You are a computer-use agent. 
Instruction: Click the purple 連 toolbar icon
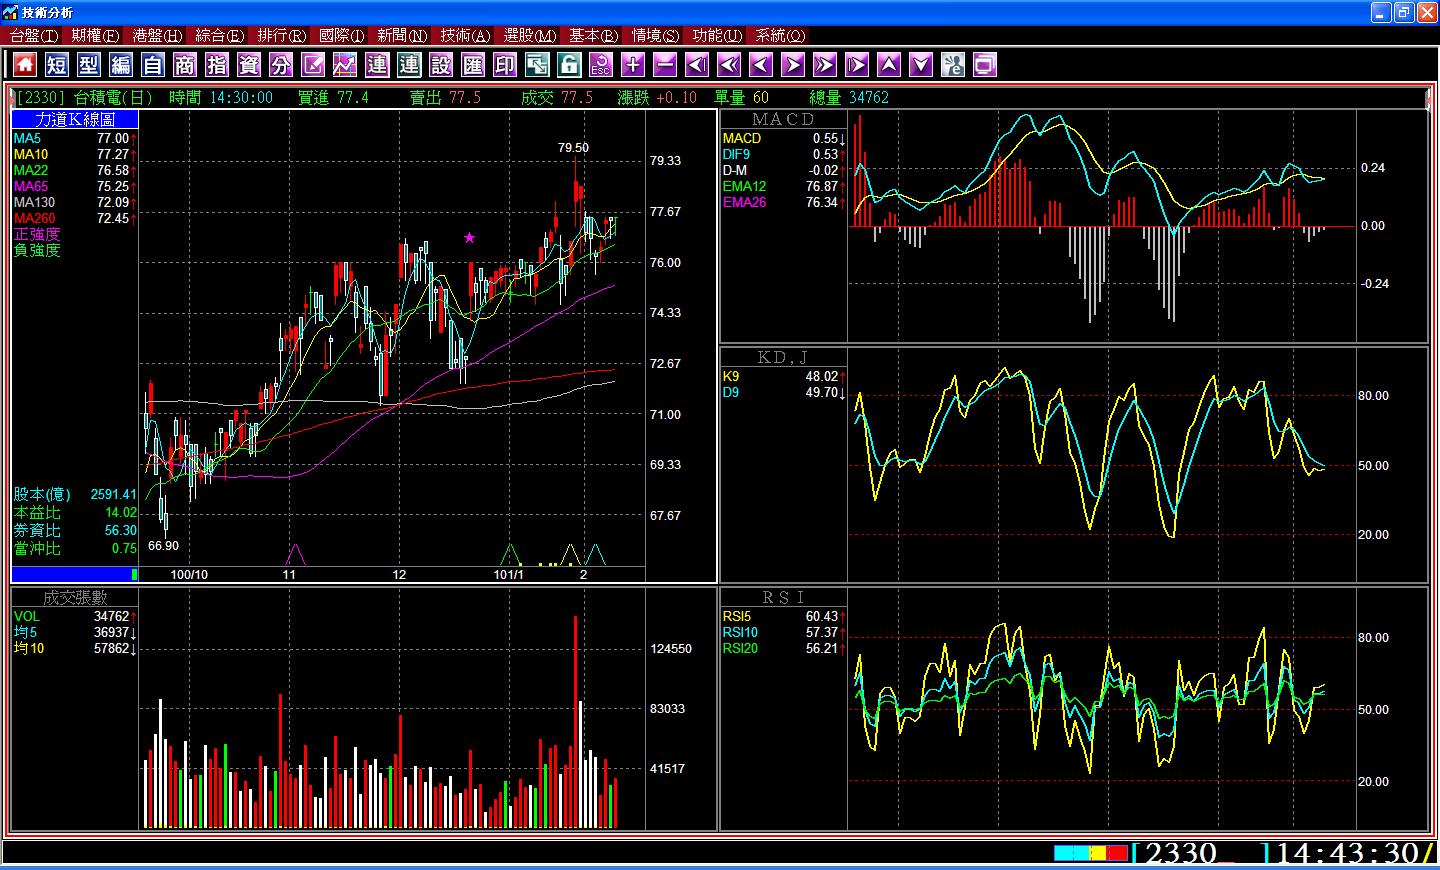(x=377, y=65)
